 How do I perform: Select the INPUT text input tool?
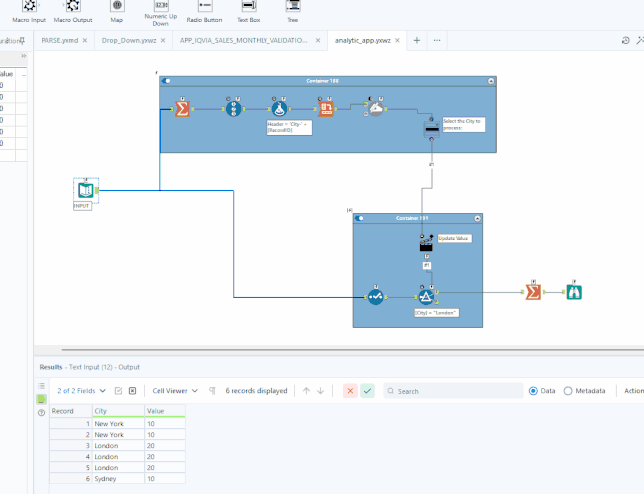click(x=86, y=191)
